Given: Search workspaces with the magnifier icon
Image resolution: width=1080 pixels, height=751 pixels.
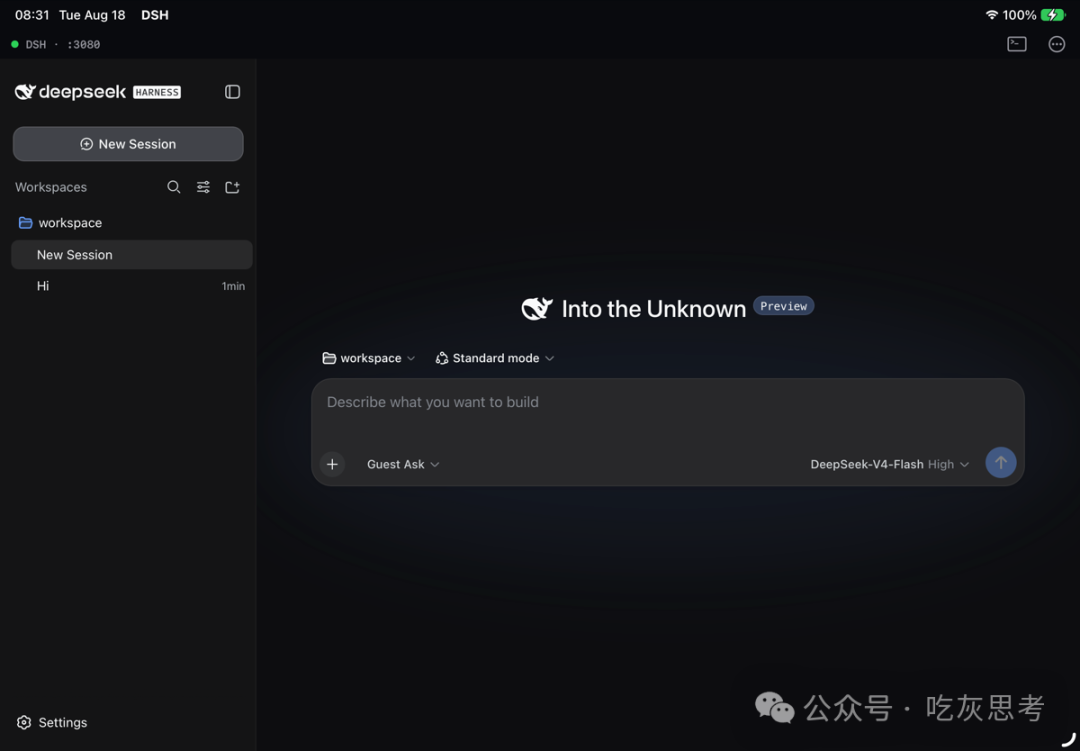Looking at the screenshot, I should [174, 187].
